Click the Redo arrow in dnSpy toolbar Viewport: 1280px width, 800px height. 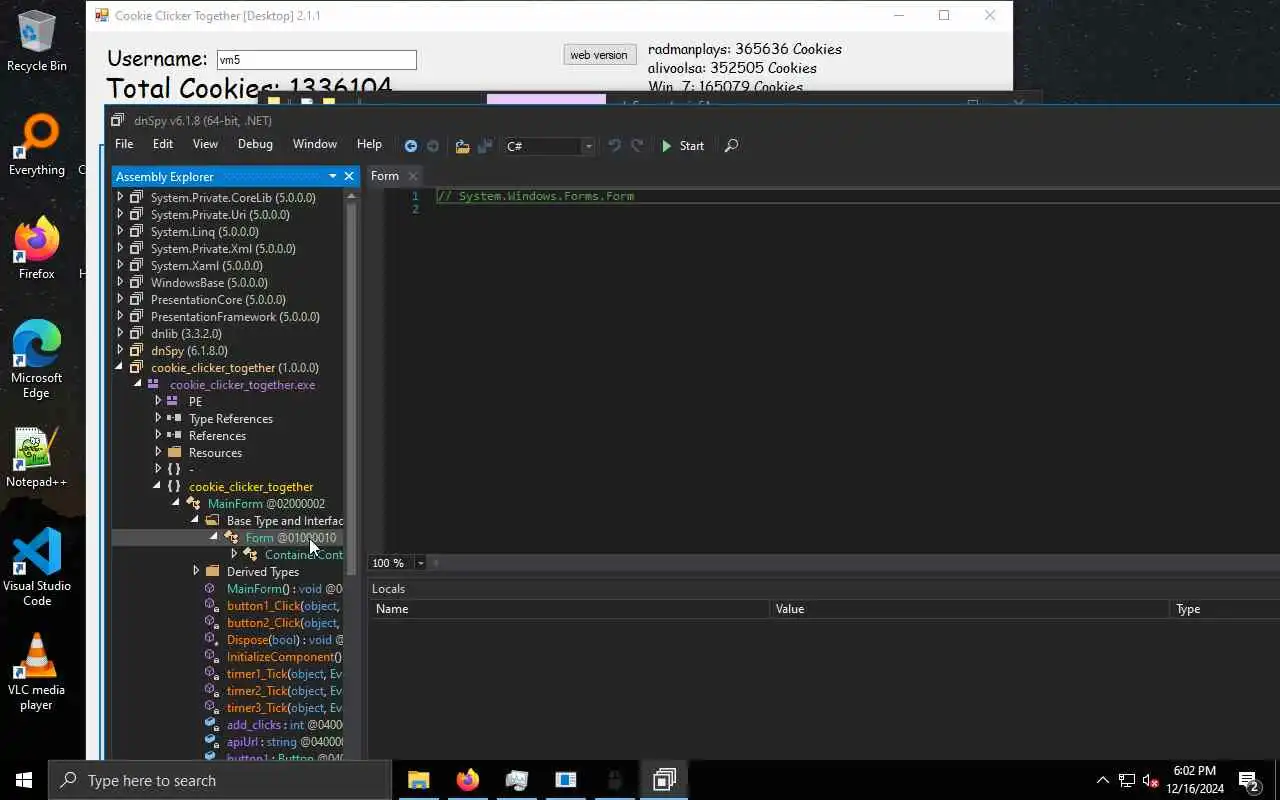(x=637, y=146)
